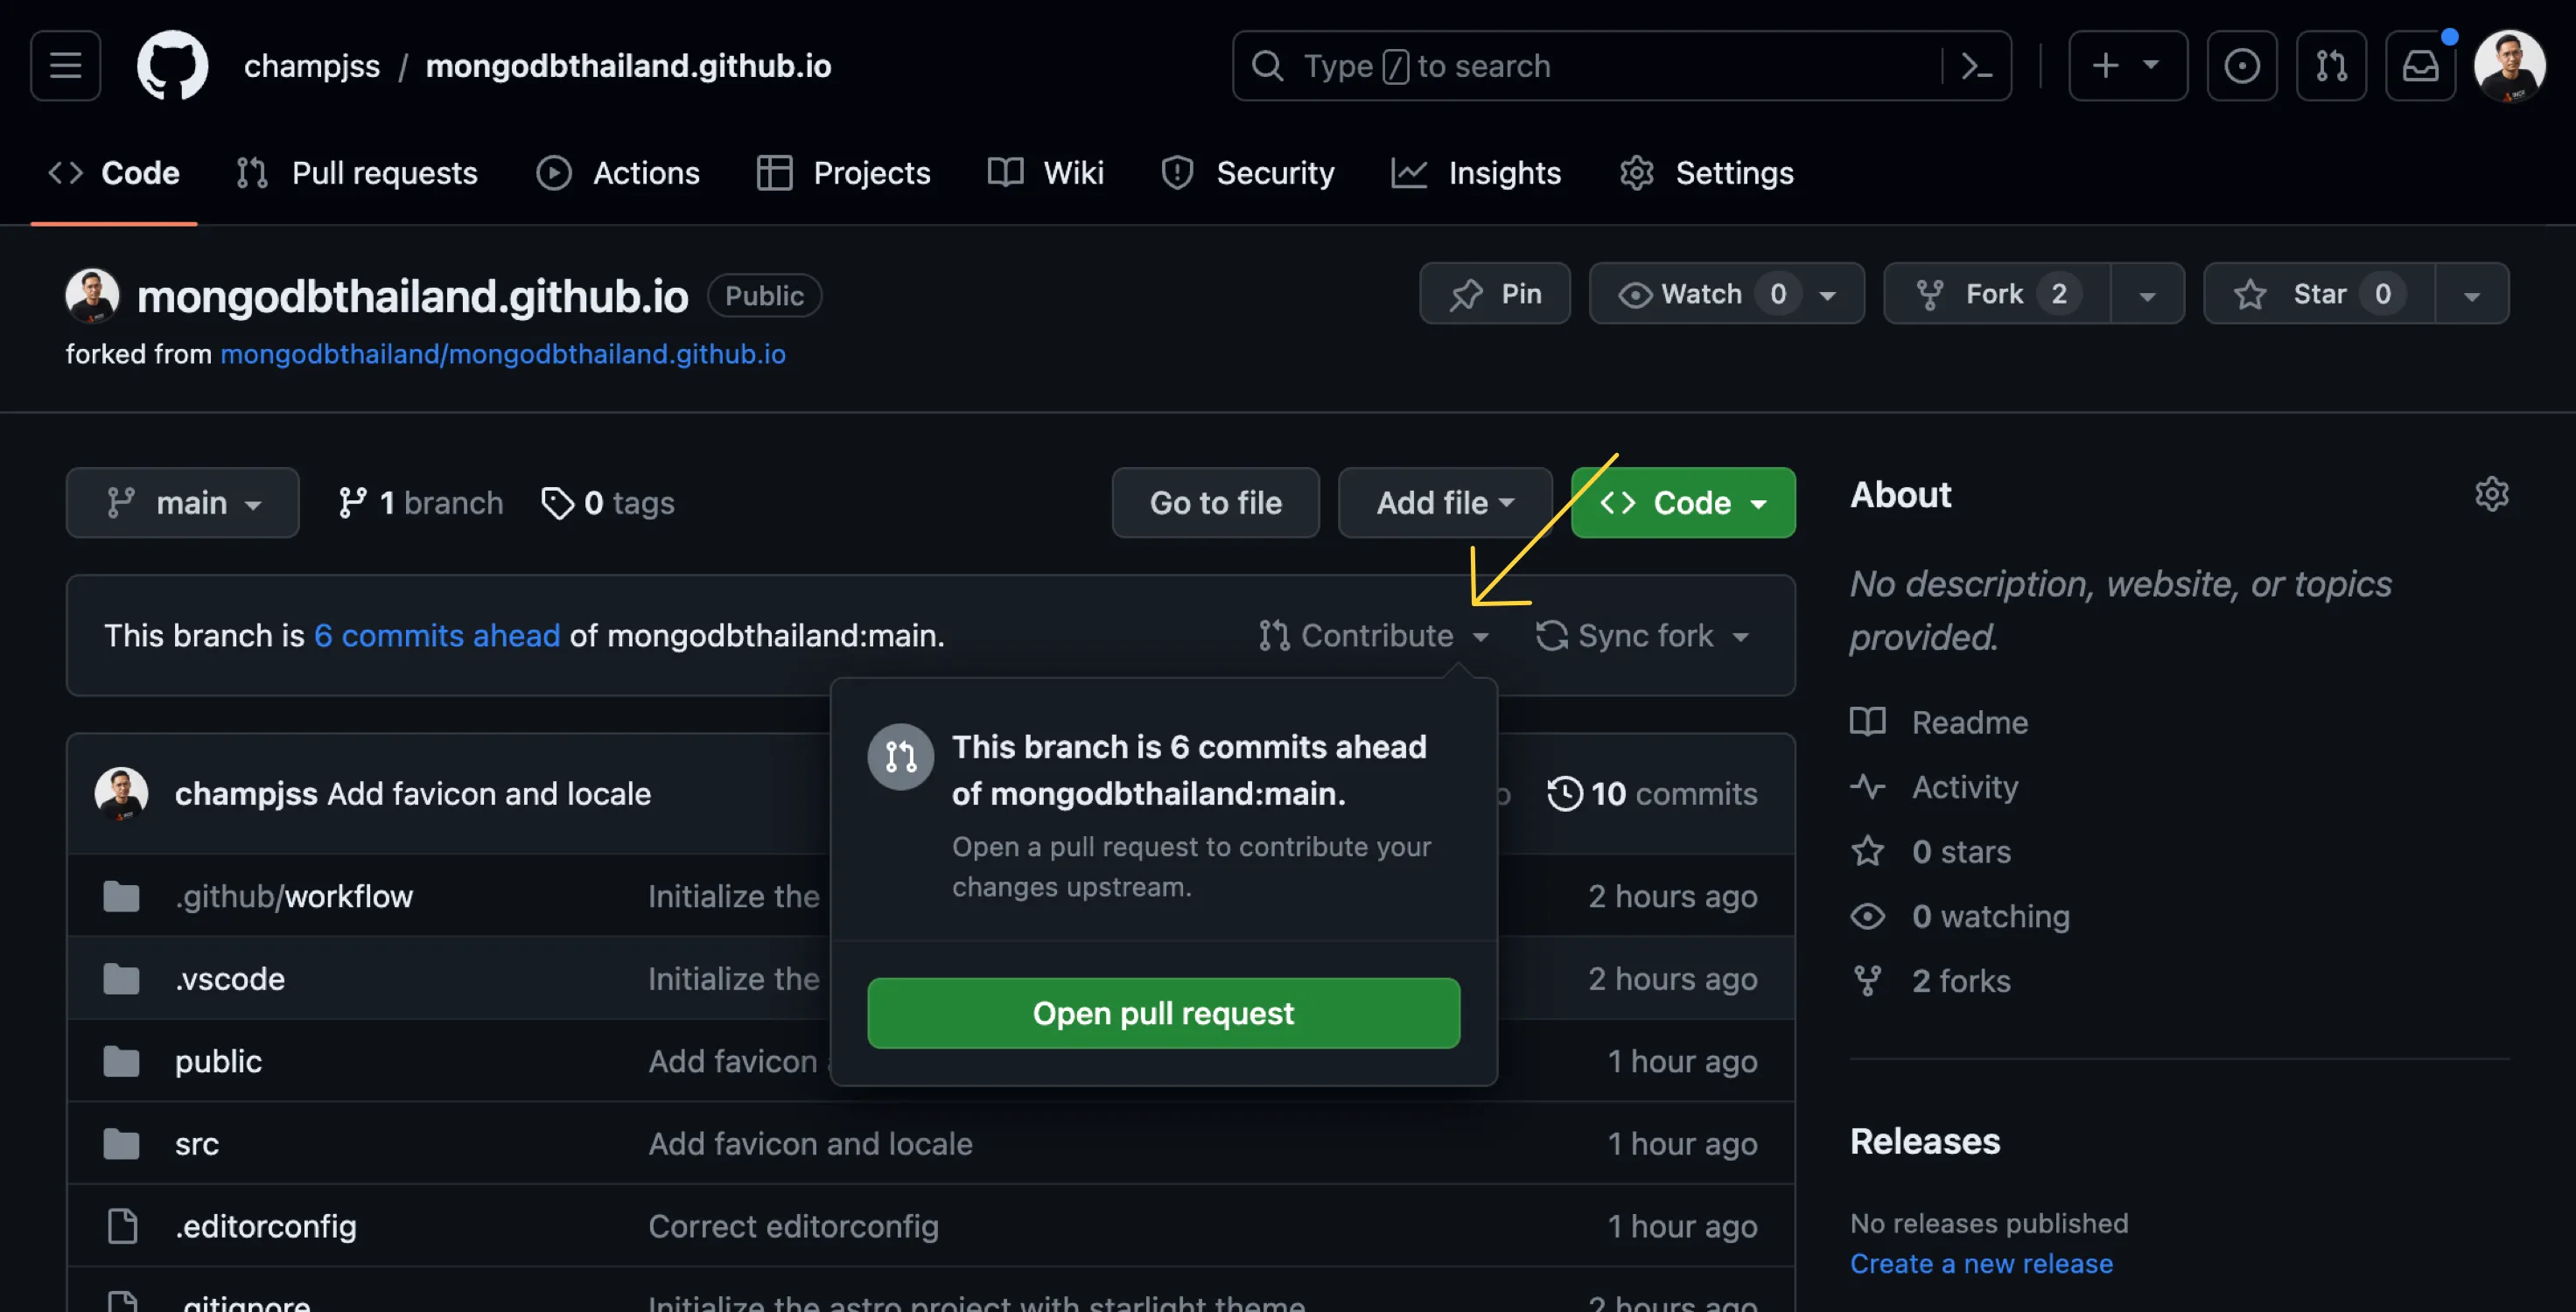
Task: Click the Wiki book icon
Action: pyautogui.click(x=1004, y=172)
